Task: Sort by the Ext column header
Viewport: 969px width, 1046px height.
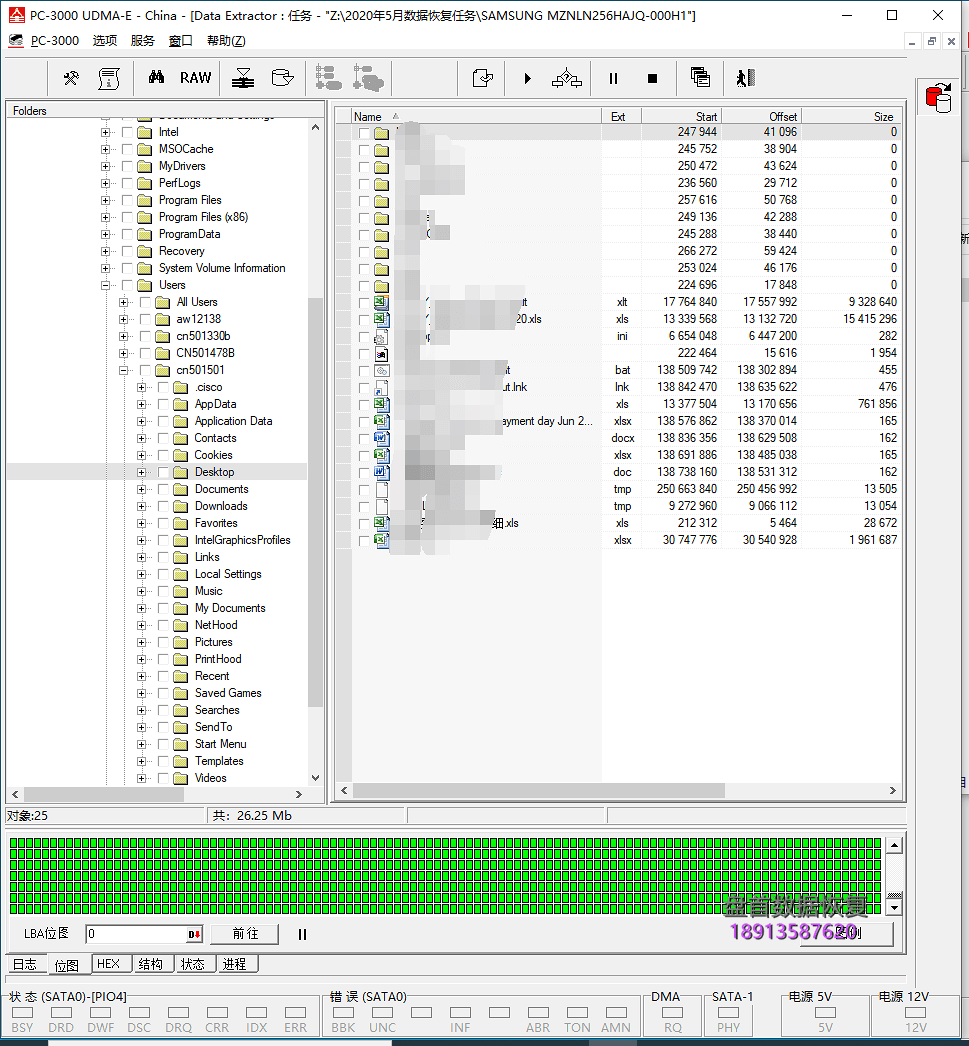Action: point(622,116)
